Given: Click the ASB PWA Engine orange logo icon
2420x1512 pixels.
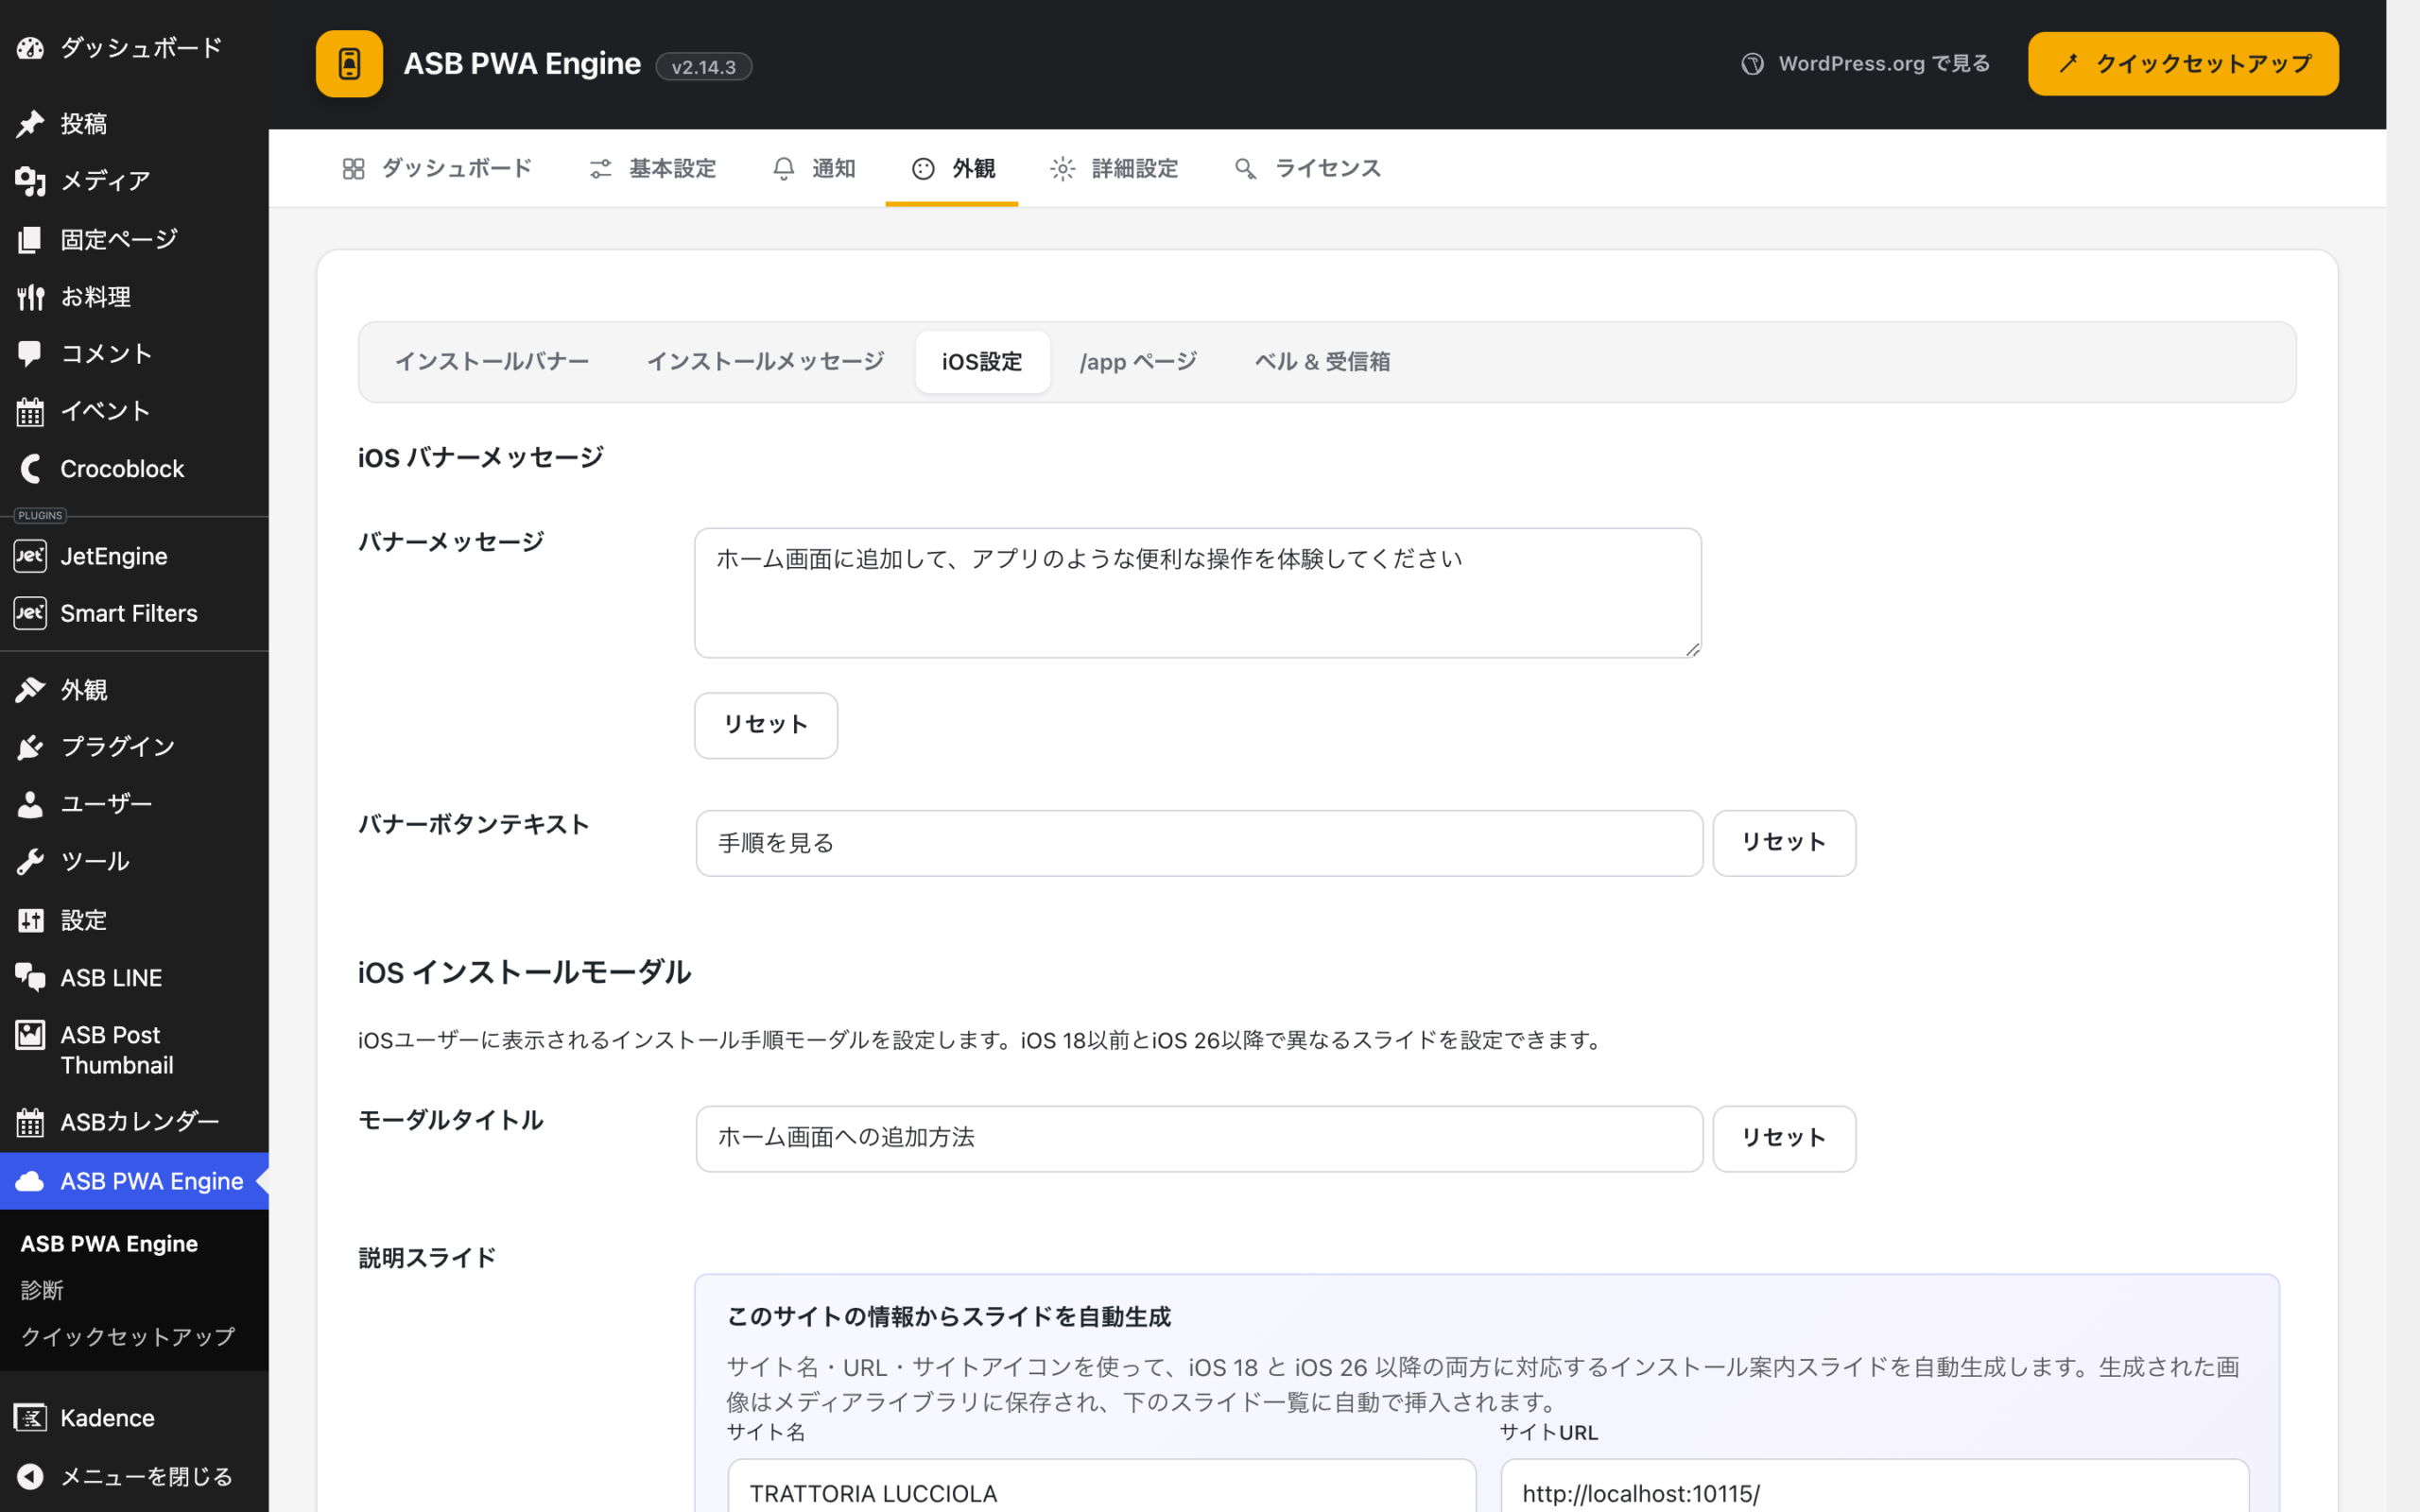Looking at the screenshot, I should (349, 64).
